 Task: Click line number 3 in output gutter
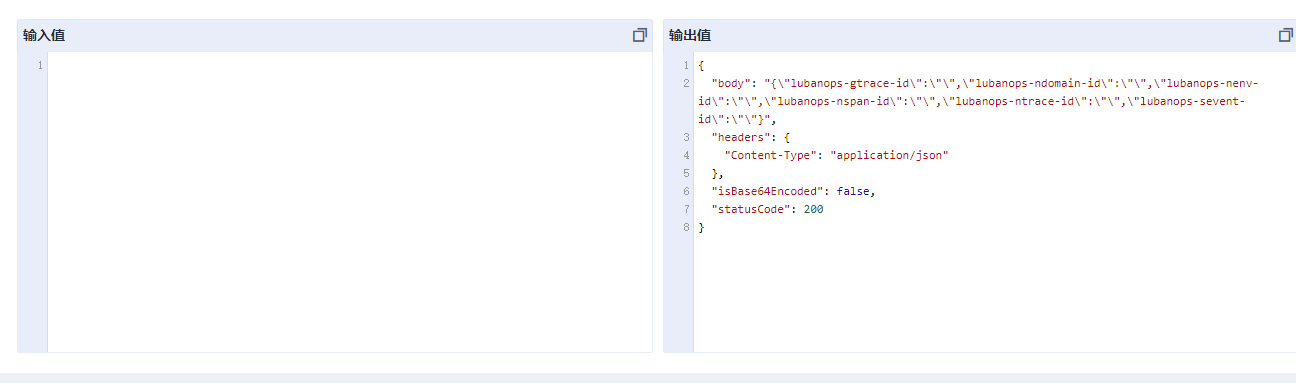686,137
